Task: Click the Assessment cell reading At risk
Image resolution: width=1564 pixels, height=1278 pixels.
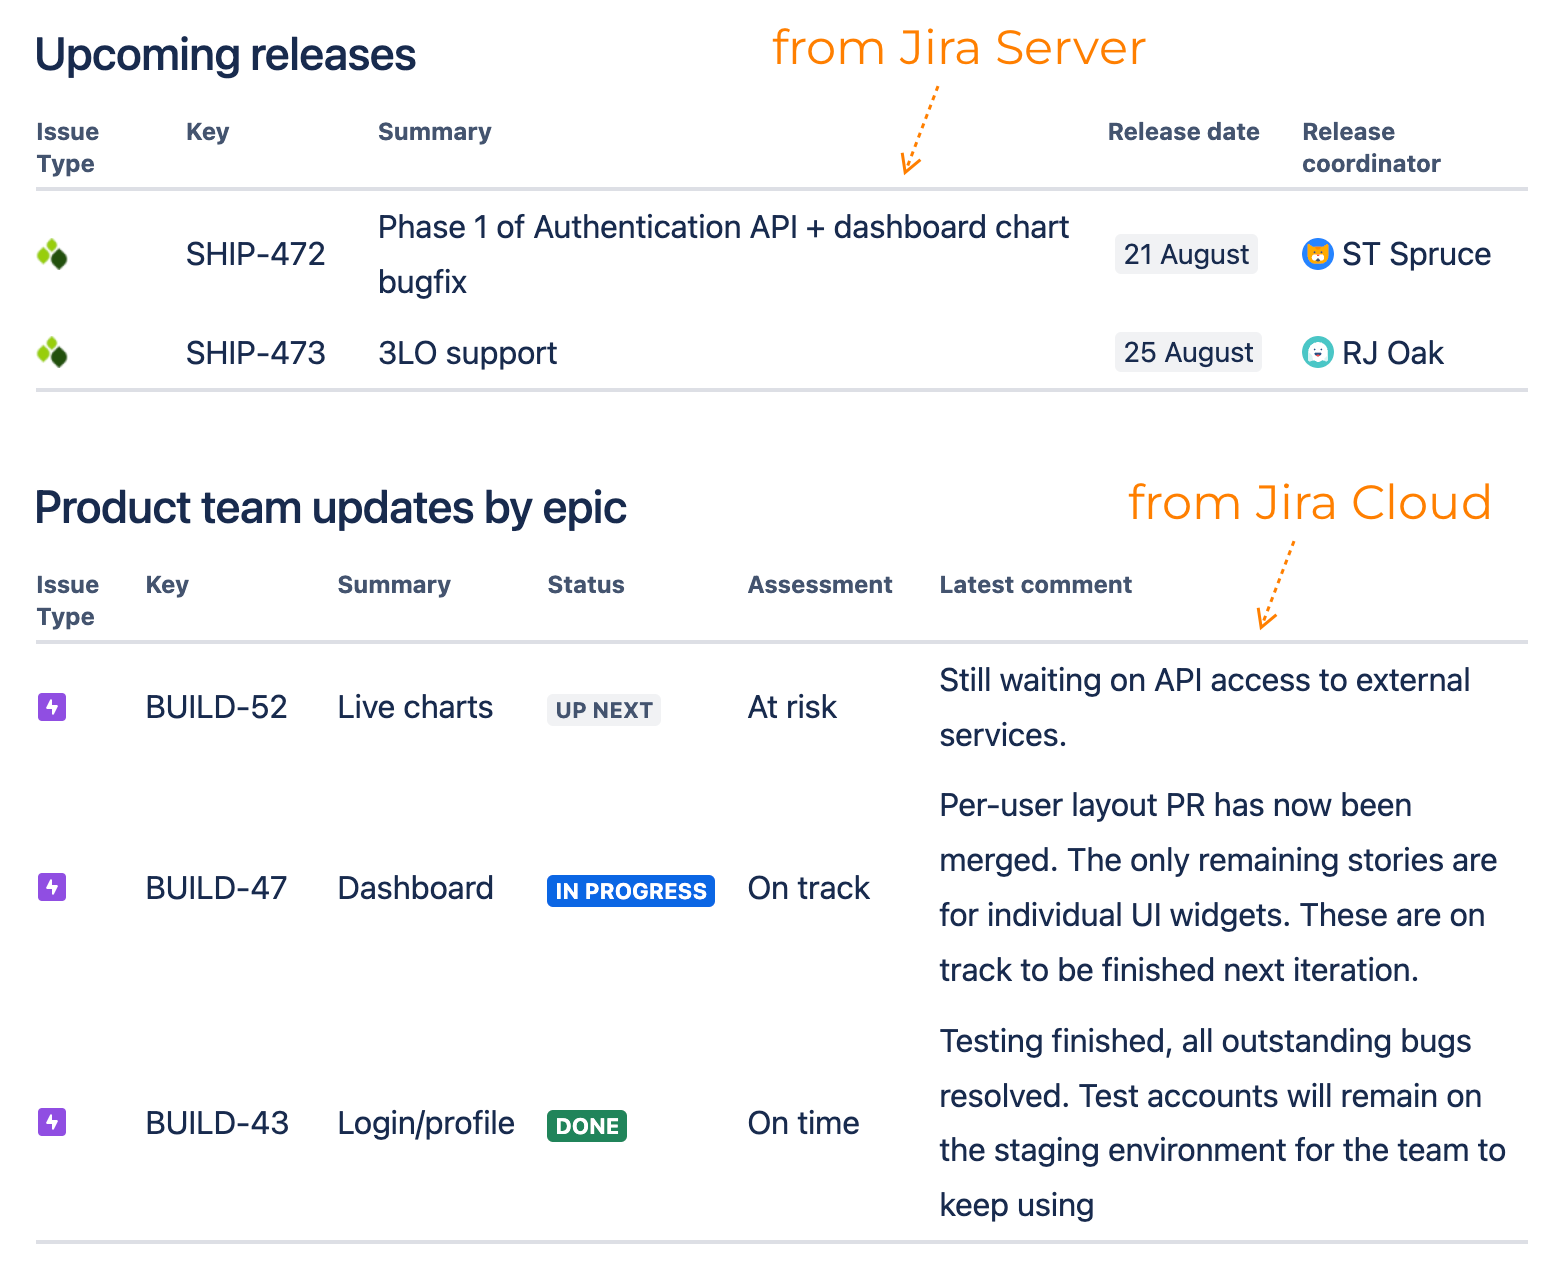Action: [791, 707]
